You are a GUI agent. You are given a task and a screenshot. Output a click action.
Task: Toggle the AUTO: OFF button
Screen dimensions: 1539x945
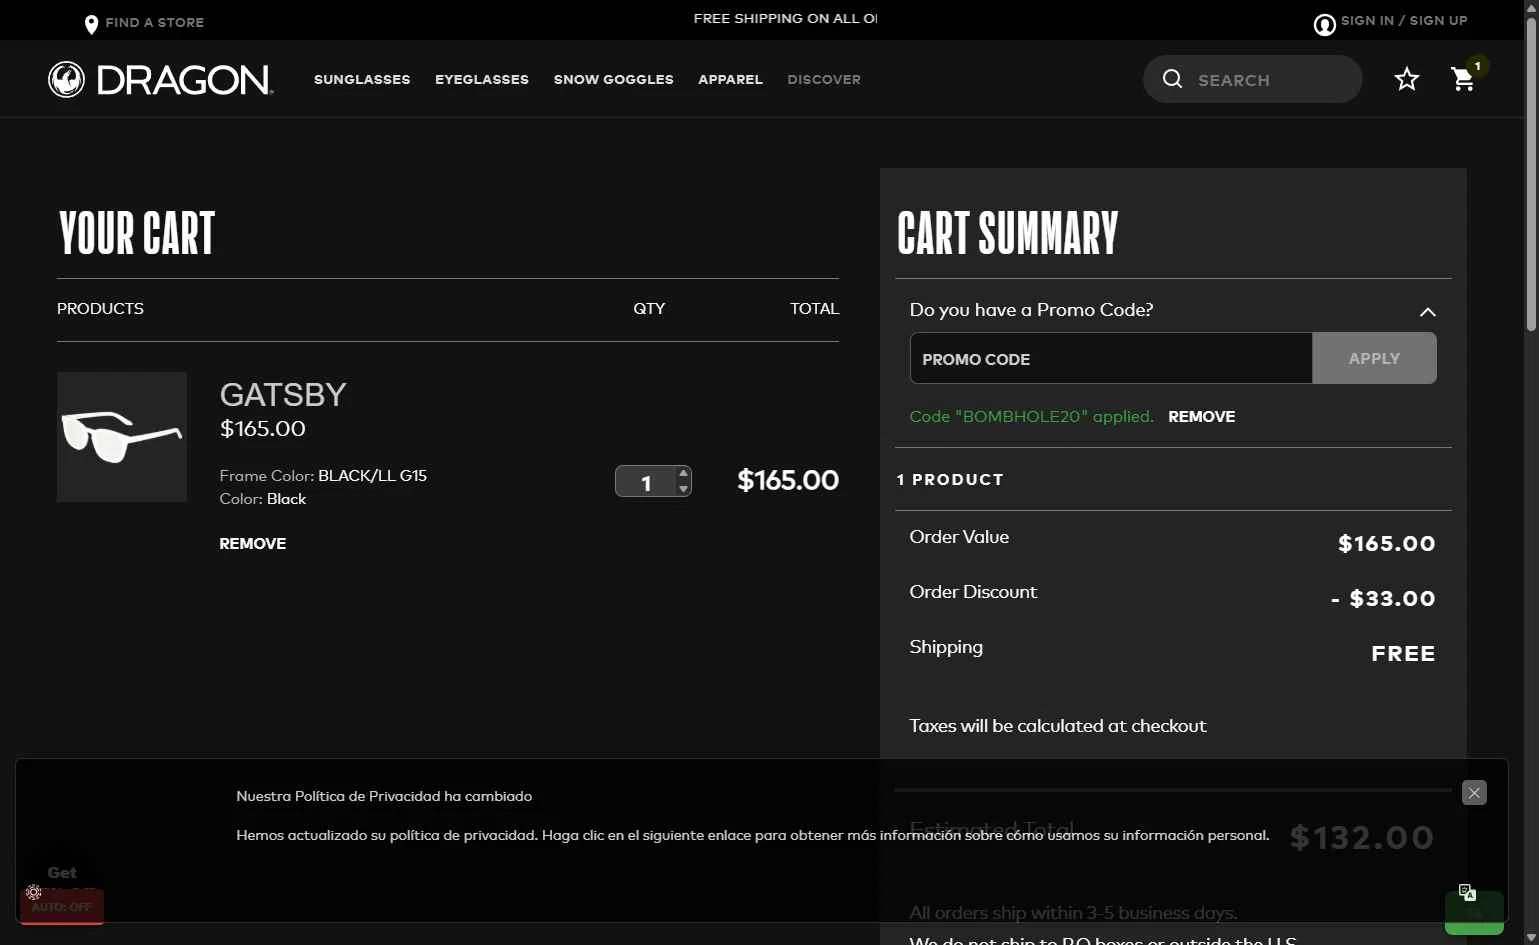(62, 907)
